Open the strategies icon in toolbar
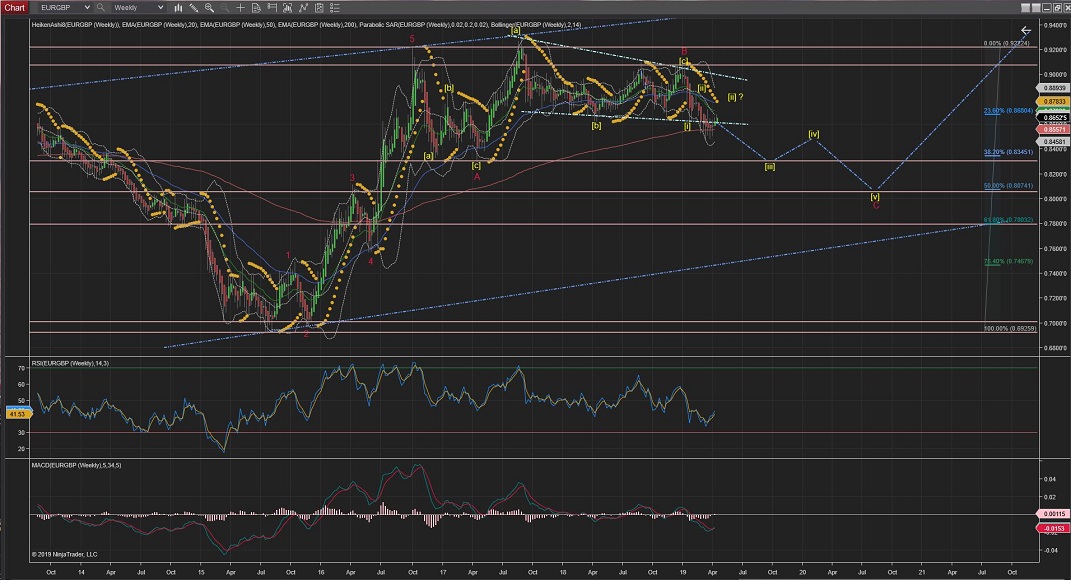Viewport: 1071px width, 580px height. tap(319, 8)
